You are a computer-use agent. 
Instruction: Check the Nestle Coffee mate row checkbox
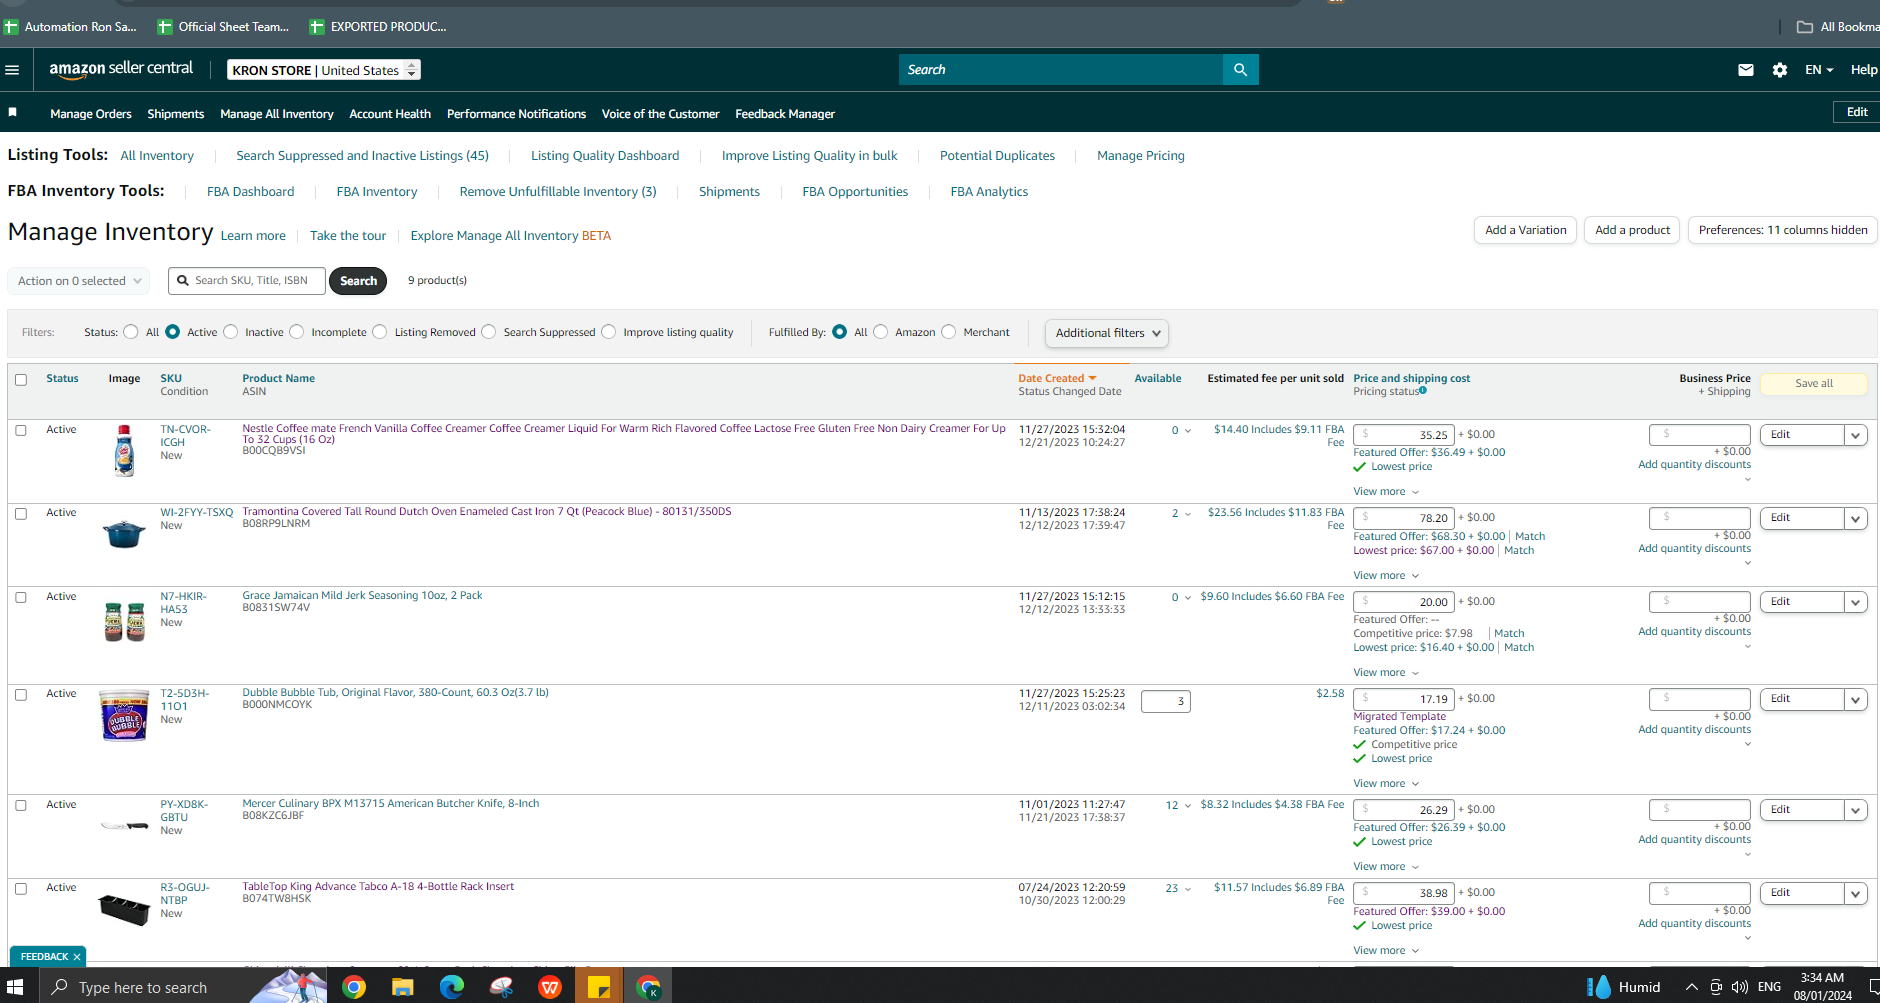[21, 431]
